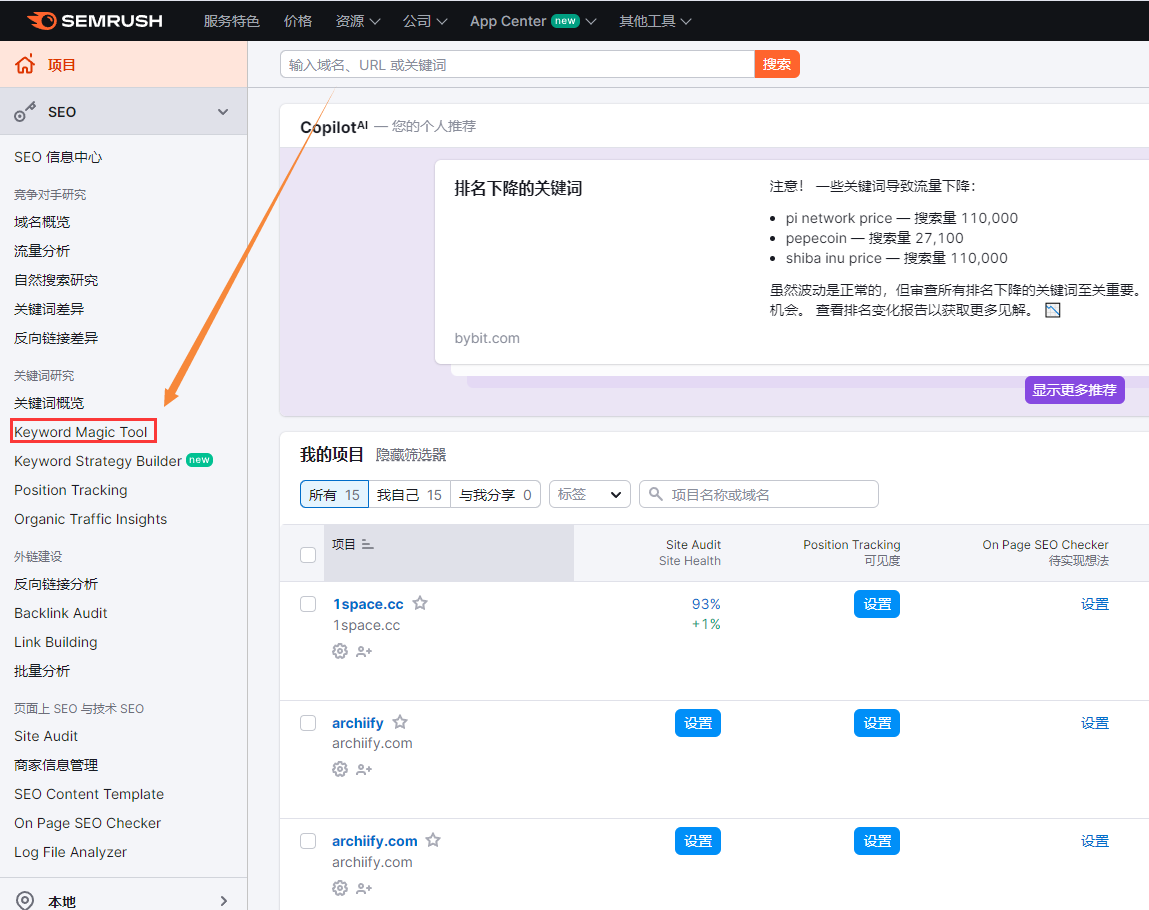Open Organic Traffic Insights in sidebar

90,519
